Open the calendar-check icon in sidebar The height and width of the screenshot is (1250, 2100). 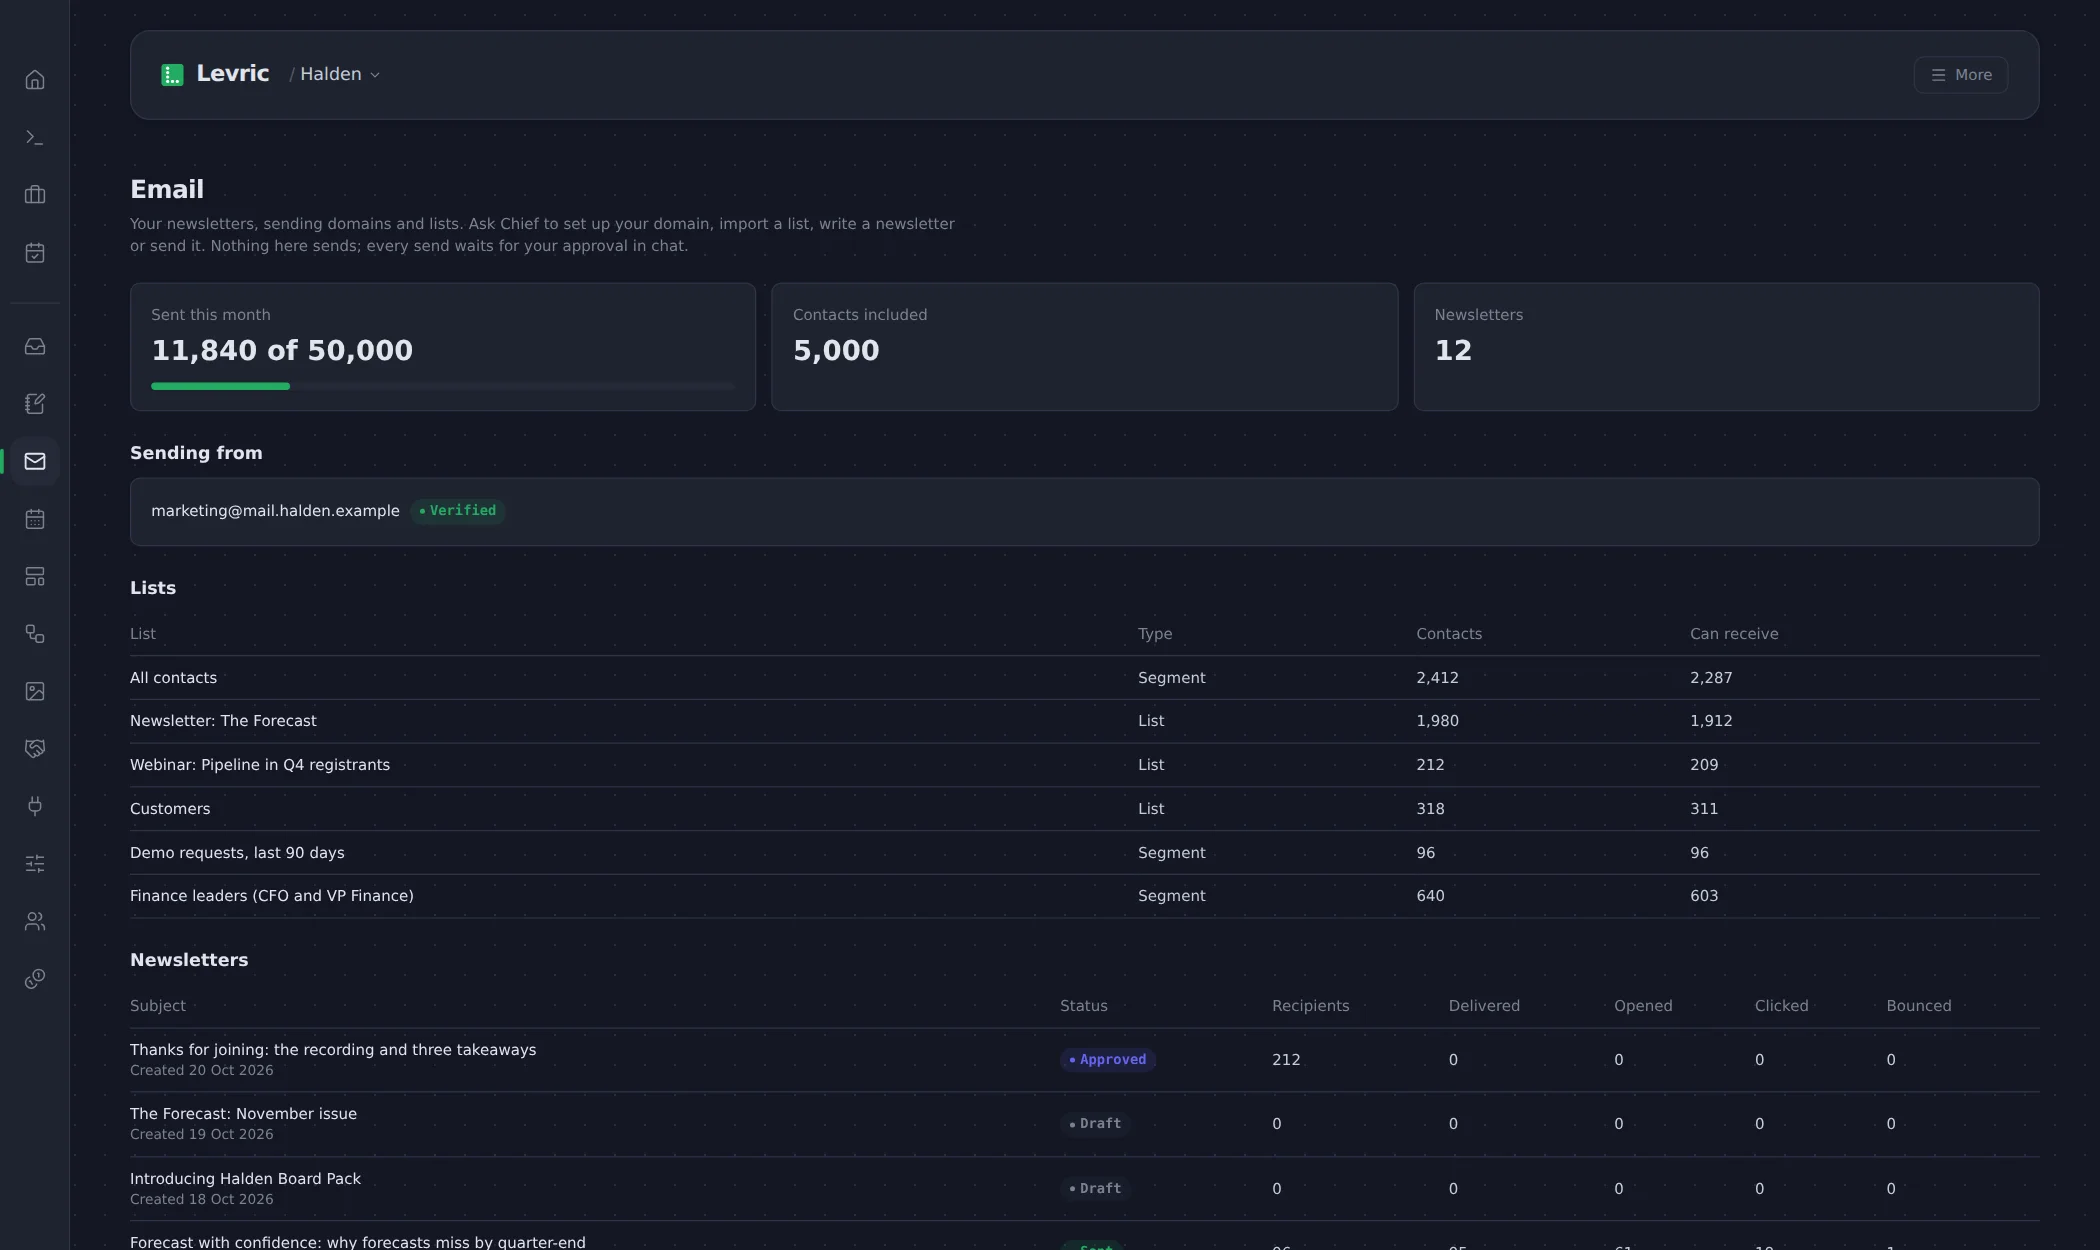pos(35,253)
